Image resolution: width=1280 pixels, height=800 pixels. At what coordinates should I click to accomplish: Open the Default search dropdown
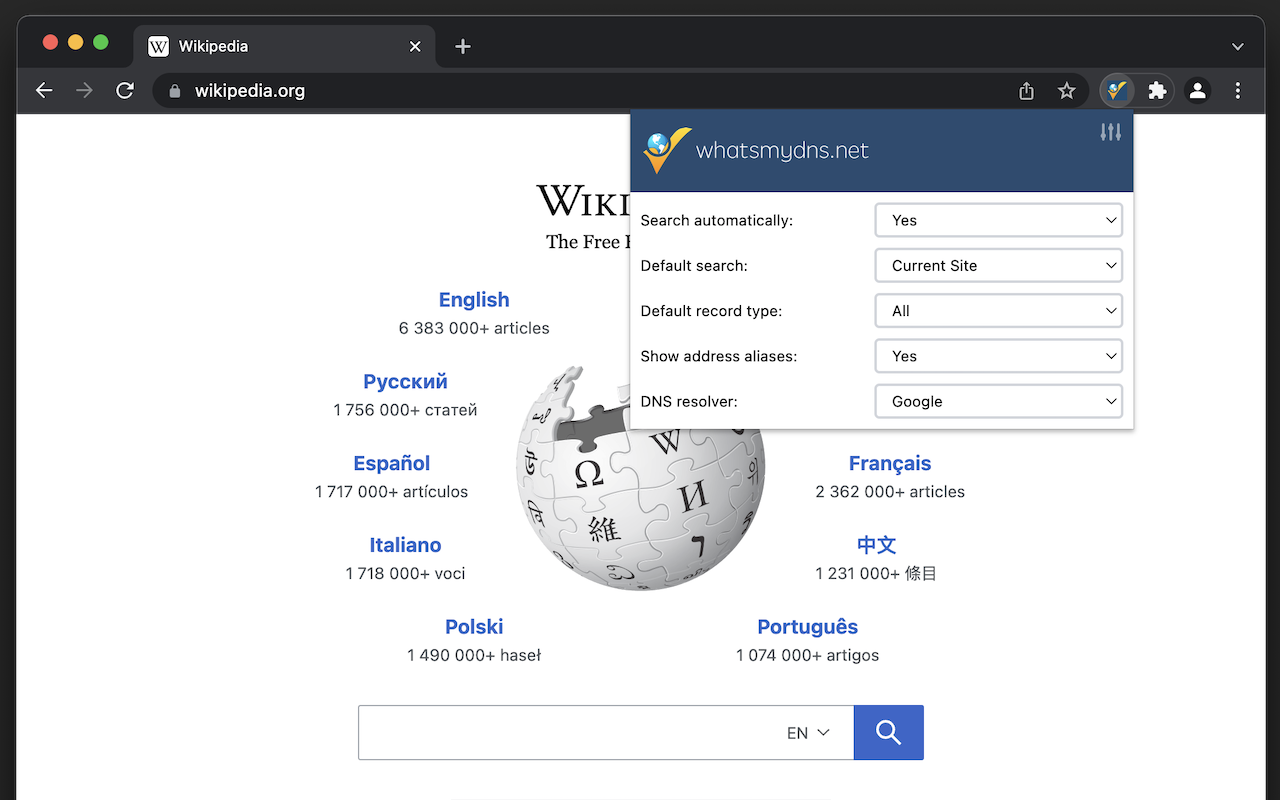(x=998, y=265)
